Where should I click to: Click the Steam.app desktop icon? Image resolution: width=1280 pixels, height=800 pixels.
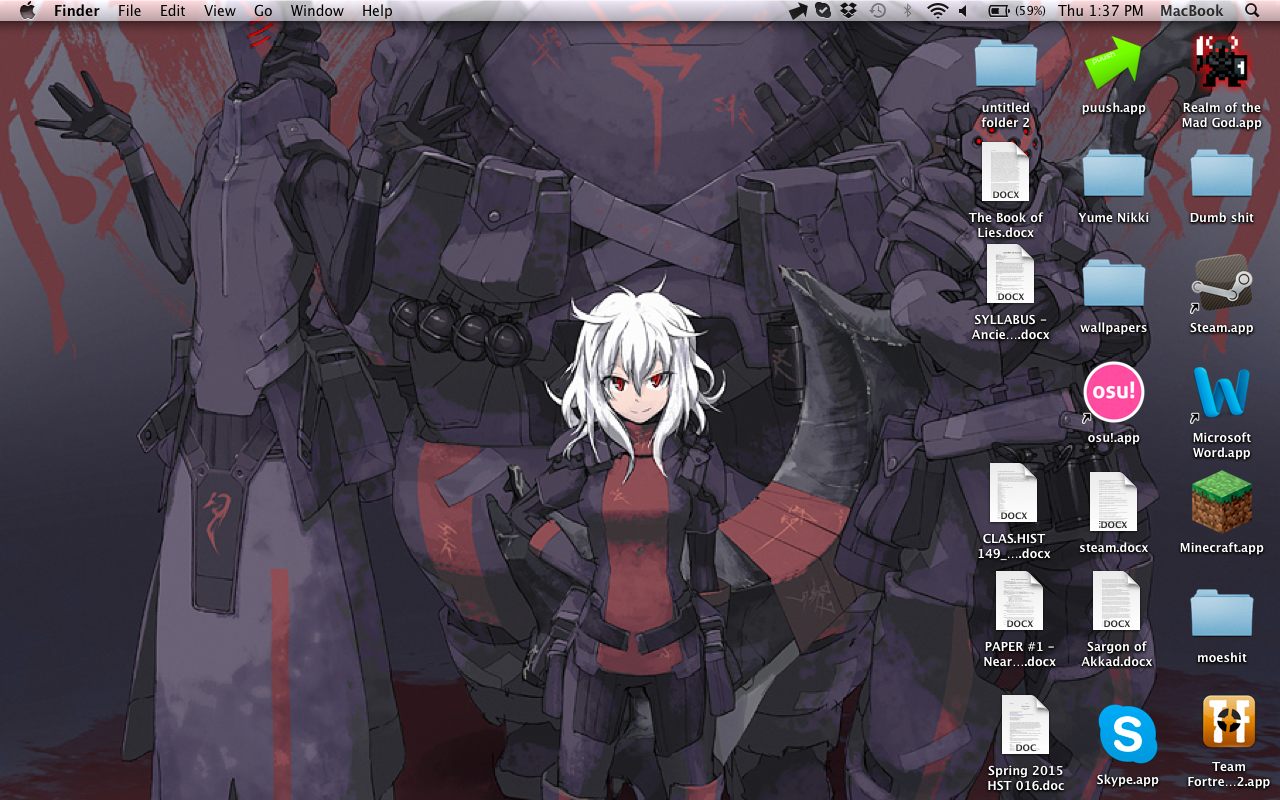tap(1221, 284)
